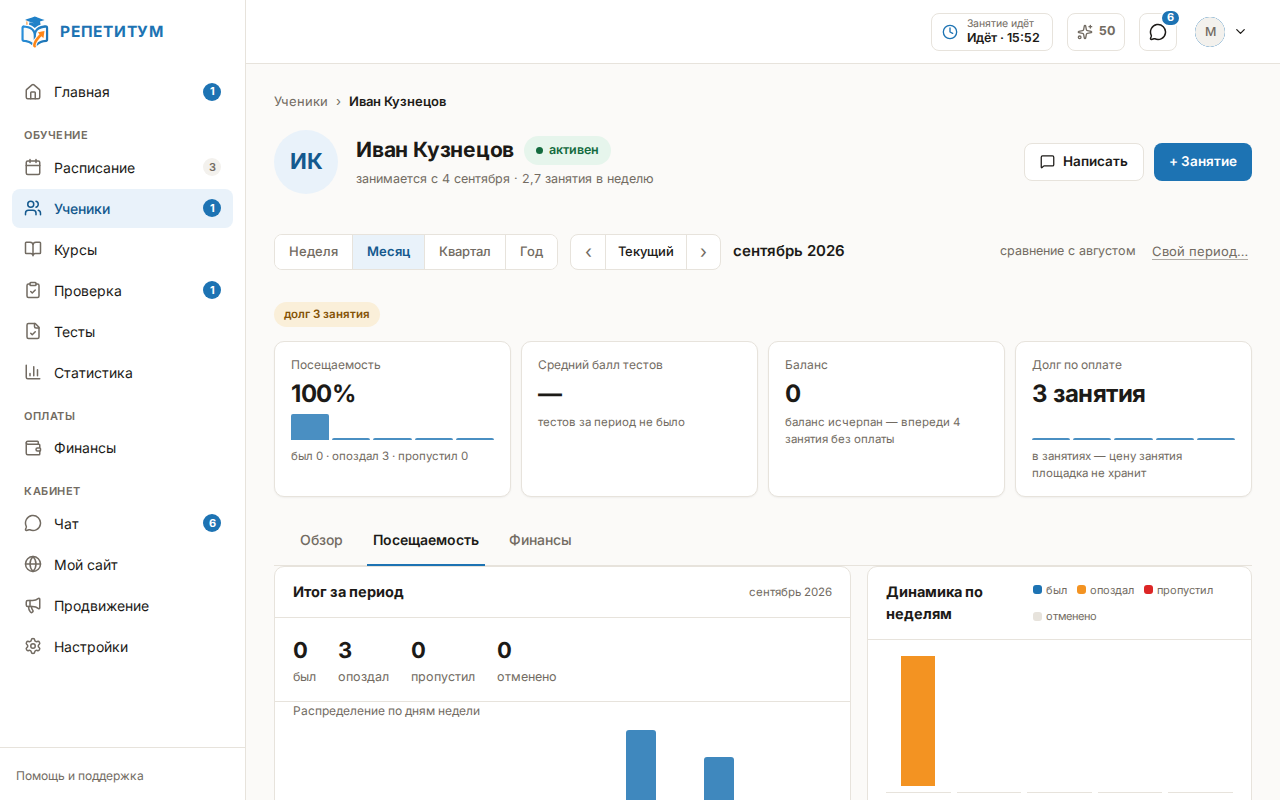Click the Посещаемость 100% card
The width and height of the screenshot is (1280, 800).
[392, 419]
